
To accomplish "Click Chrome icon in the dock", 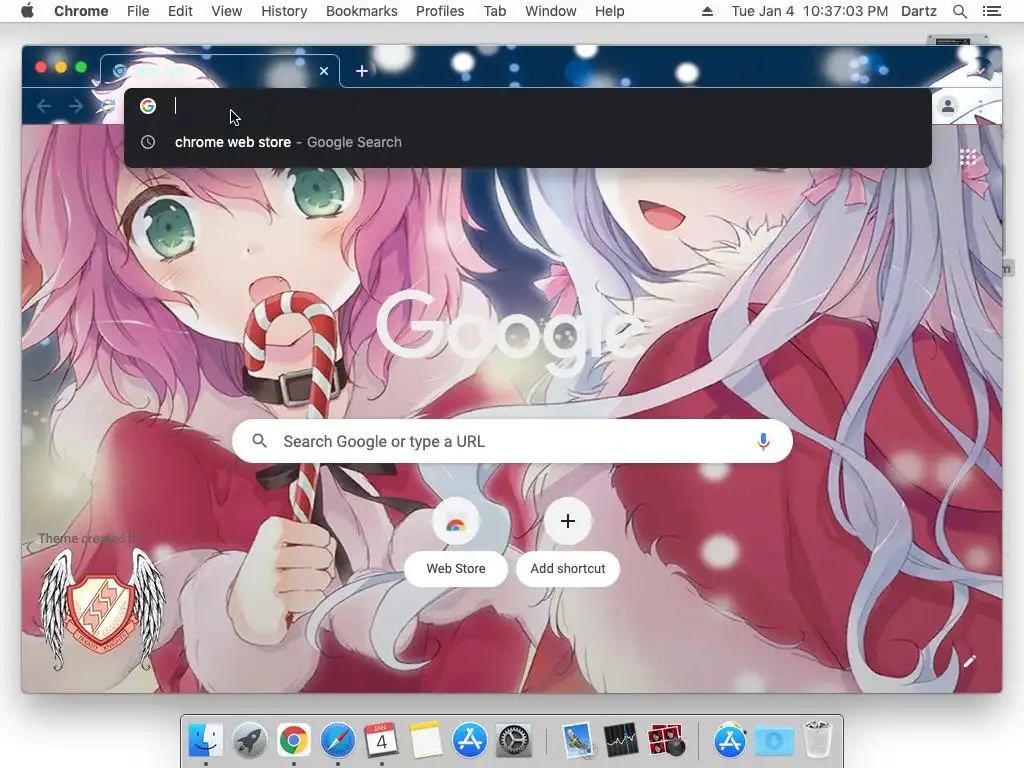I will point(293,740).
